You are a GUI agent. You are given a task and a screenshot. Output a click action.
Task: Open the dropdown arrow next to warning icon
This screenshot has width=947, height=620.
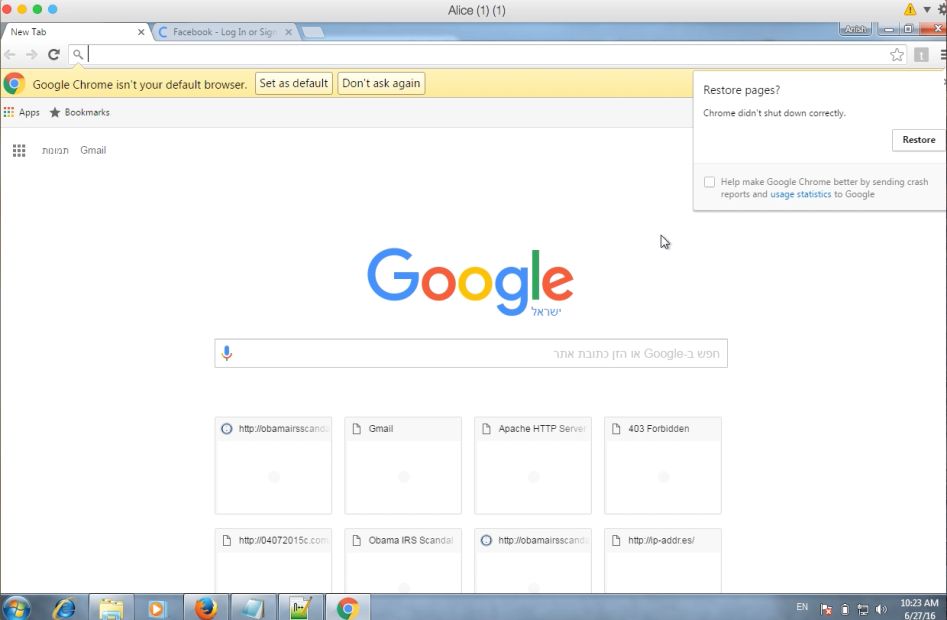tap(927, 10)
